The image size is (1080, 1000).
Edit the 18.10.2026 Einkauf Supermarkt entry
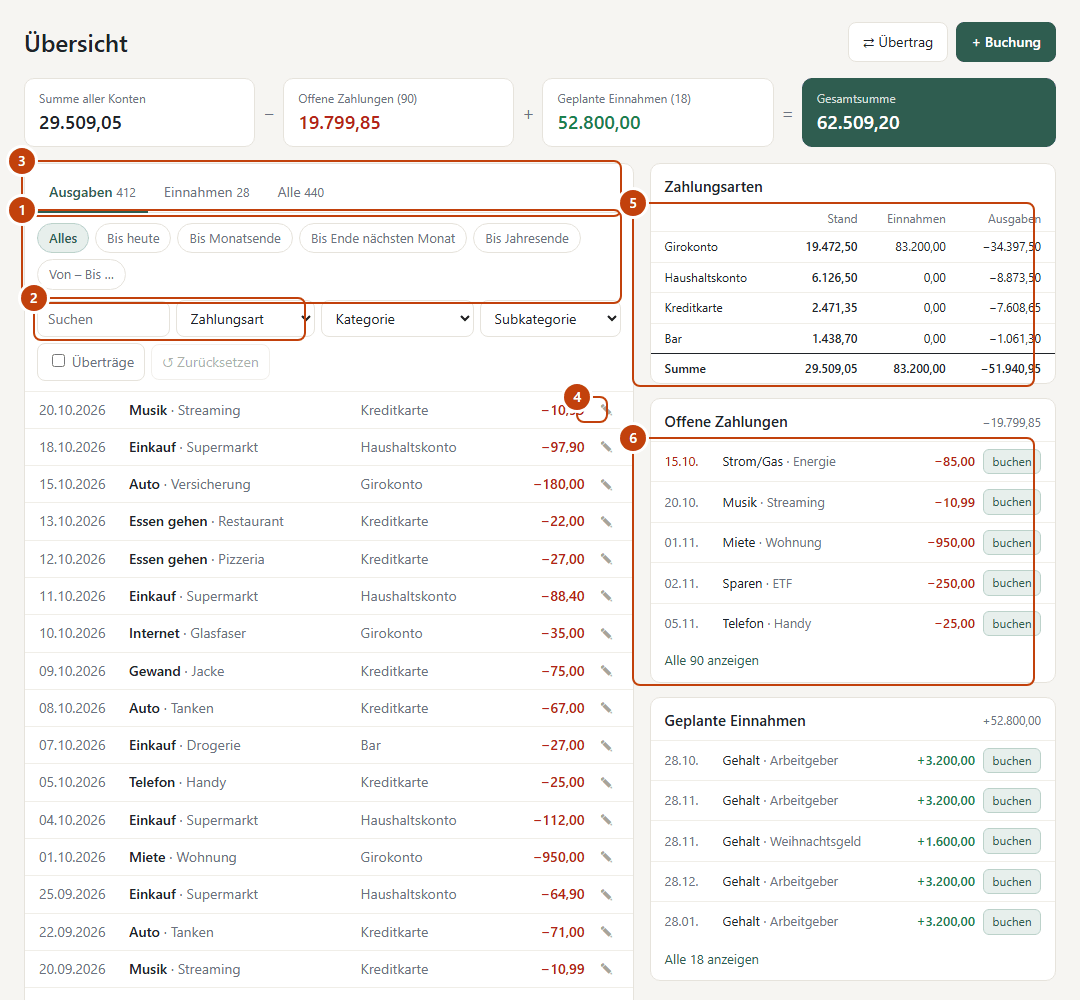click(606, 447)
